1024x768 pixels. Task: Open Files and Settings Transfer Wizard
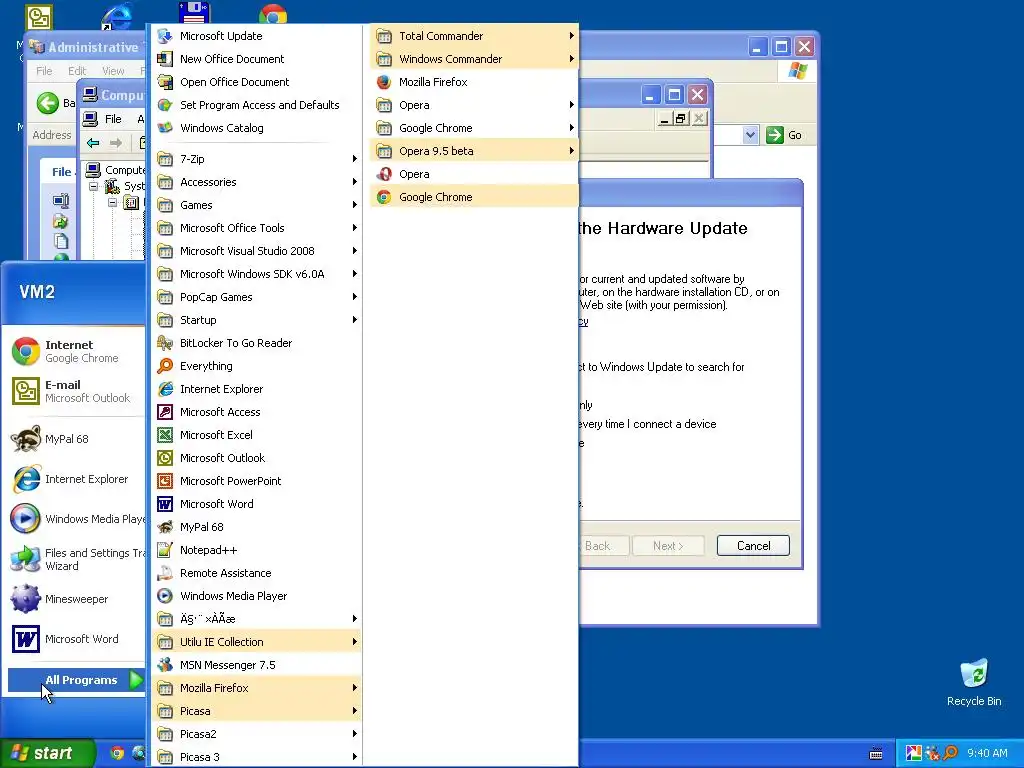(x=76, y=559)
